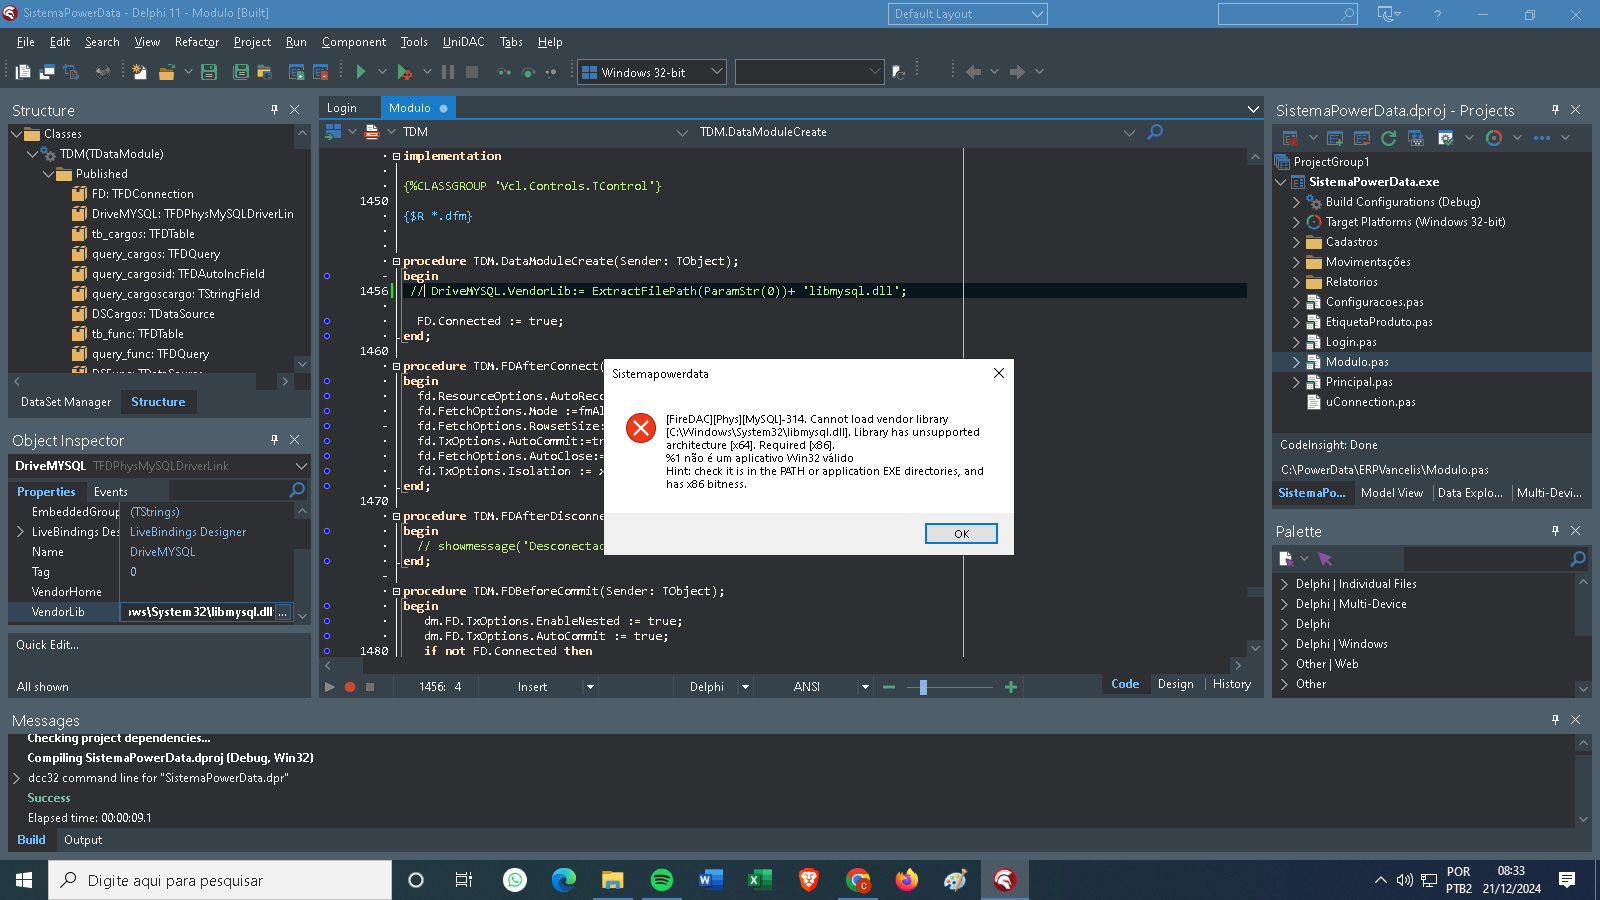The height and width of the screenshot is (900, 1600).
Task: Collapse the DataModuleCreate procedure fold marker
Action: click(396, 261)
